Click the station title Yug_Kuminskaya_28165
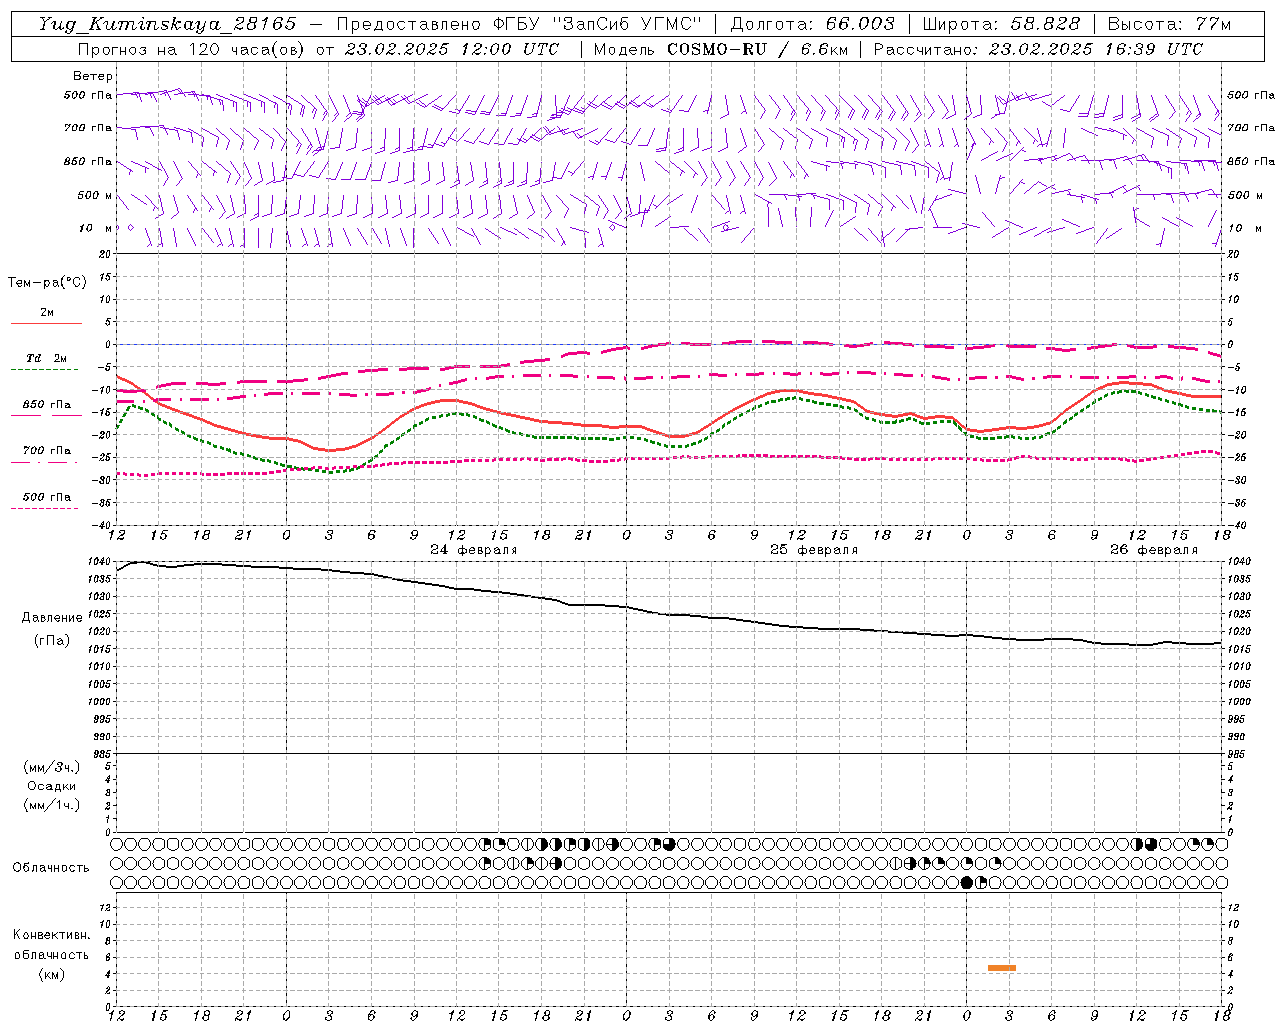This screenshot has width=1280, height=1024. [167, 24]
